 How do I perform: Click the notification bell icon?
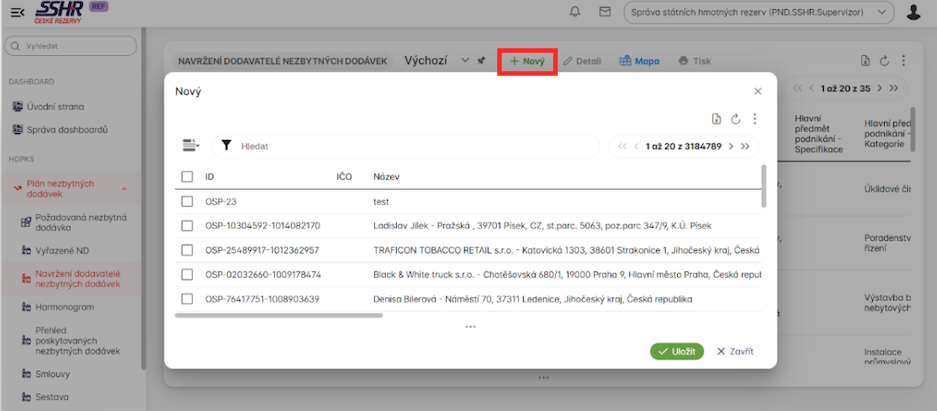574,12
